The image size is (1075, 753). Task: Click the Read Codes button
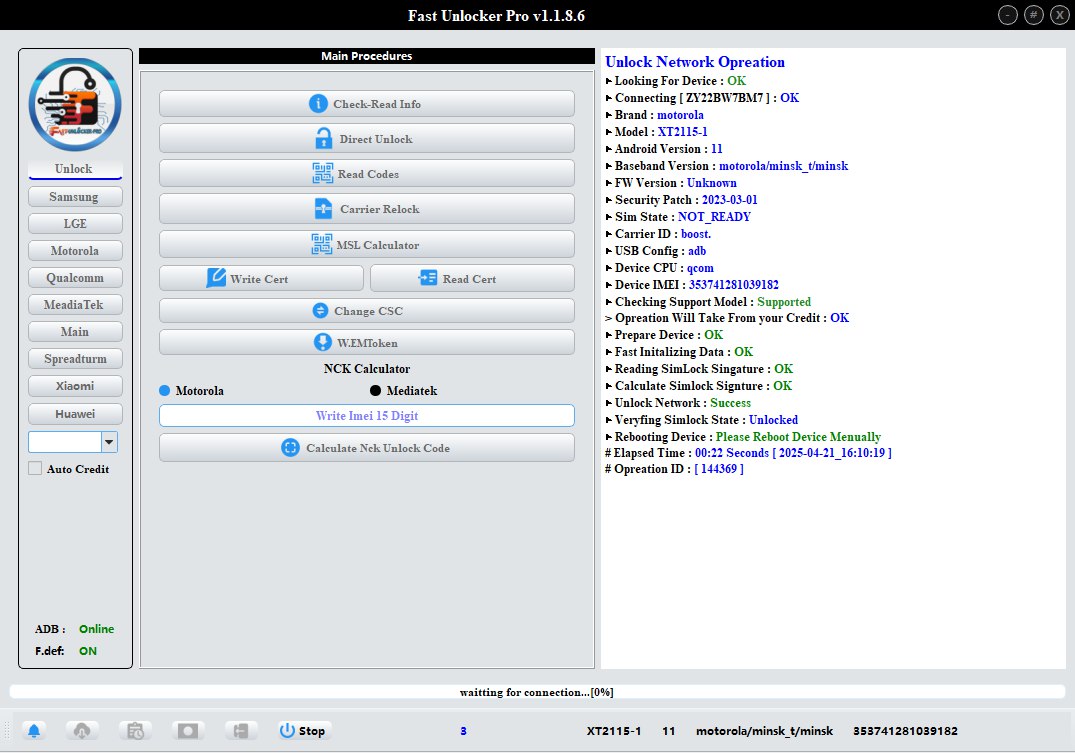pyautogui.click(x=366, y=174)
